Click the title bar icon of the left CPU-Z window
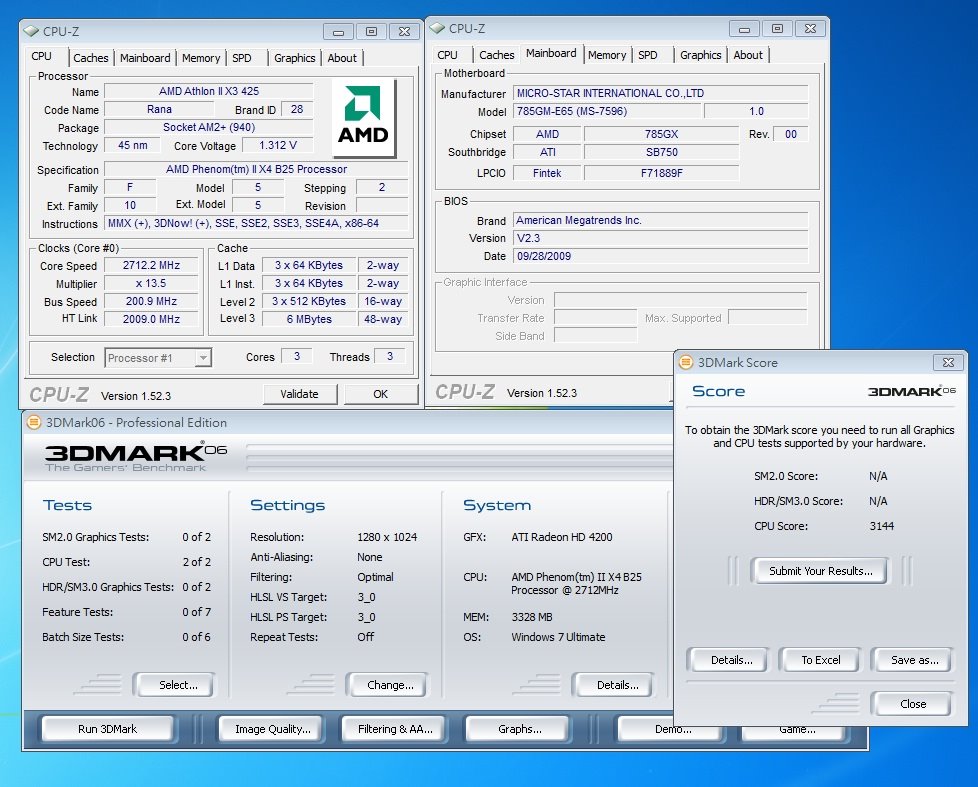The width and height of the screenshot is (978, 787). 31,31
